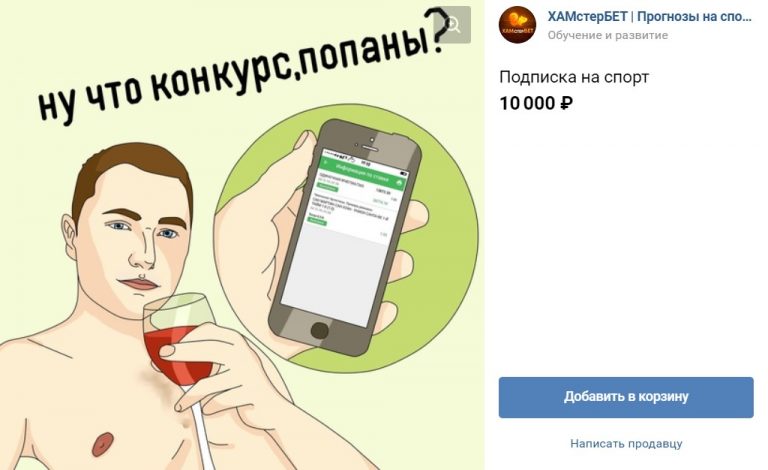Click the phone's speaker and camera area
Image resolution: width=768 pixels, height=470 pixels.
(373, 144)
